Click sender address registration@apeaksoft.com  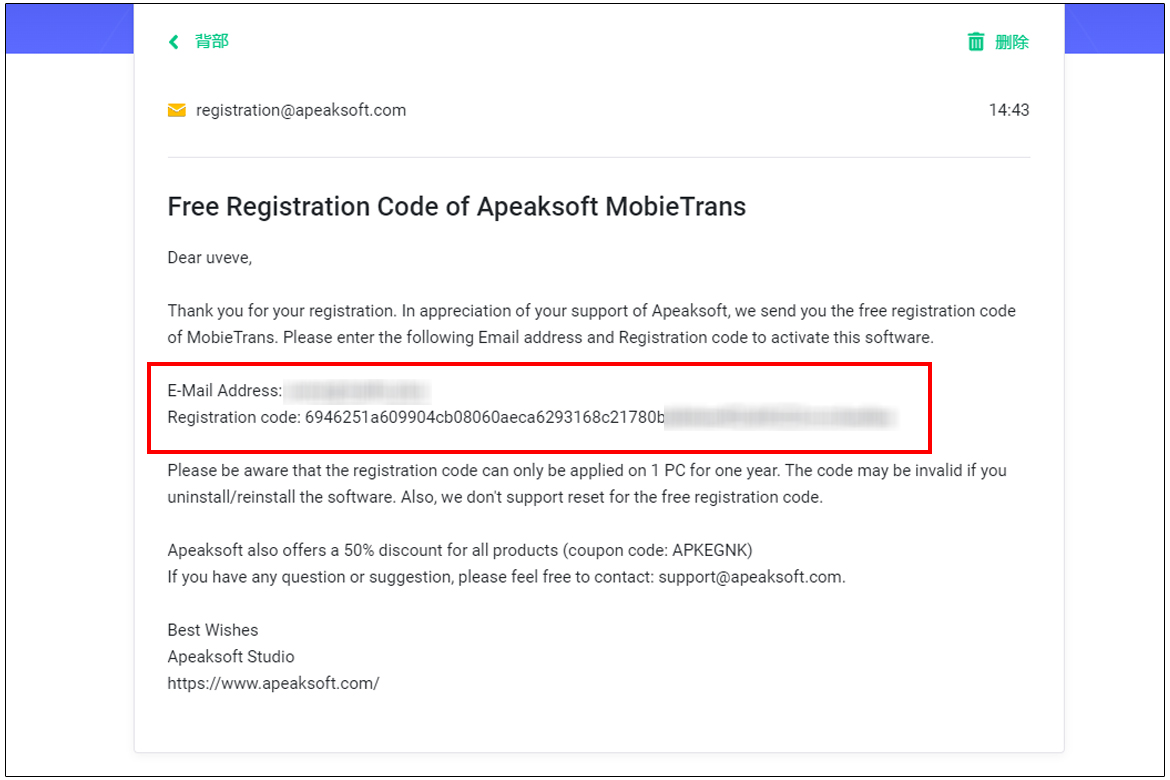point(301,110)
